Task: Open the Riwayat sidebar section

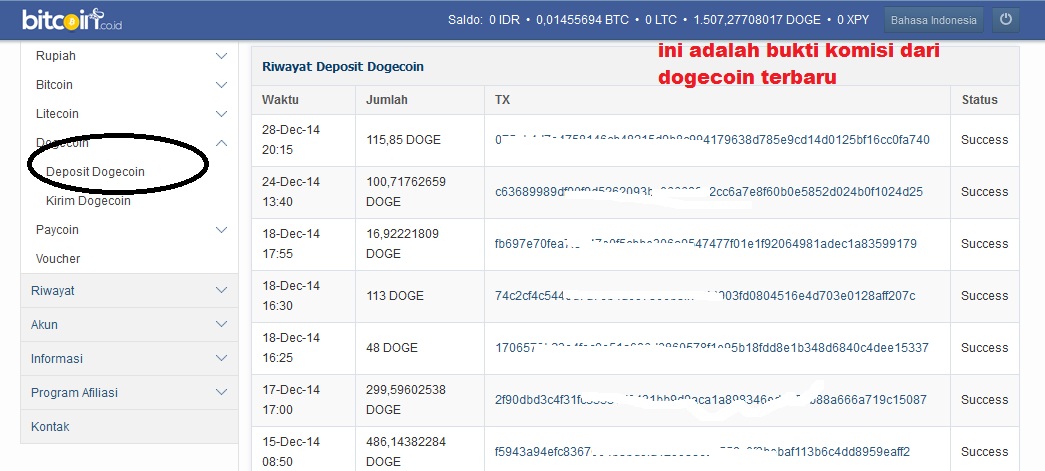Action: point(129,290)
